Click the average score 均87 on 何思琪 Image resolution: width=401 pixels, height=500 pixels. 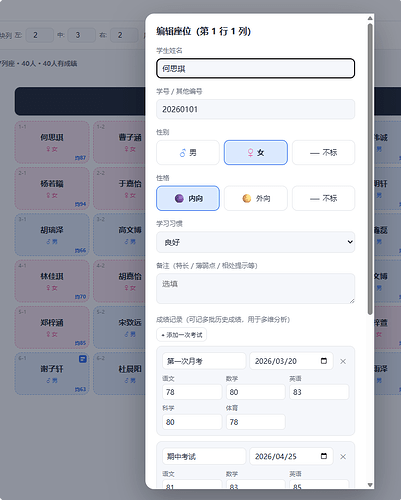(80, 158)
